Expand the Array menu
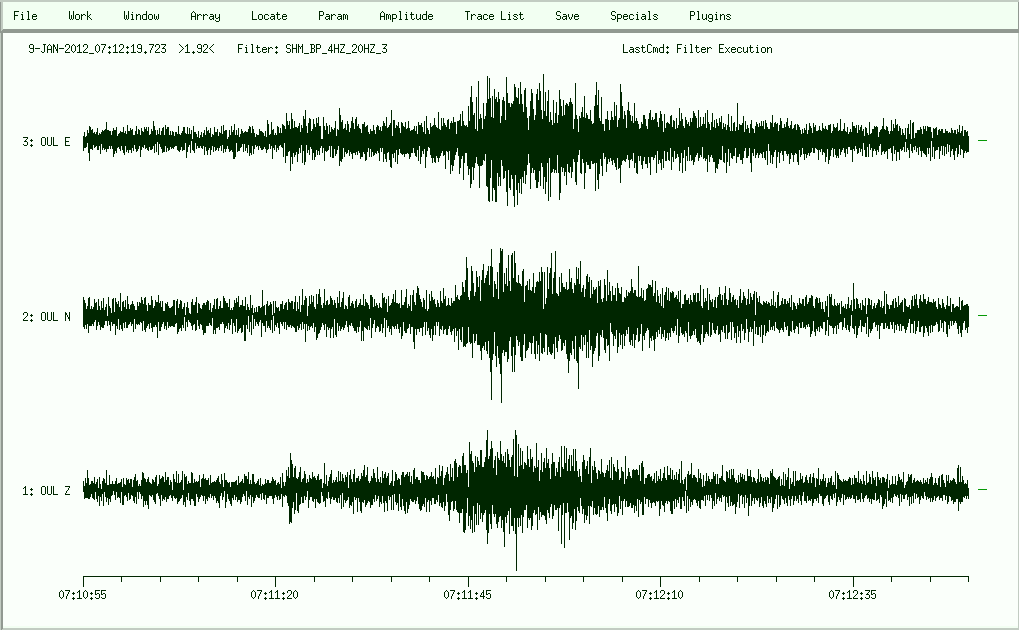Image resolution: width=1019 pixels, height=630 pixels. tap(205, 16)
